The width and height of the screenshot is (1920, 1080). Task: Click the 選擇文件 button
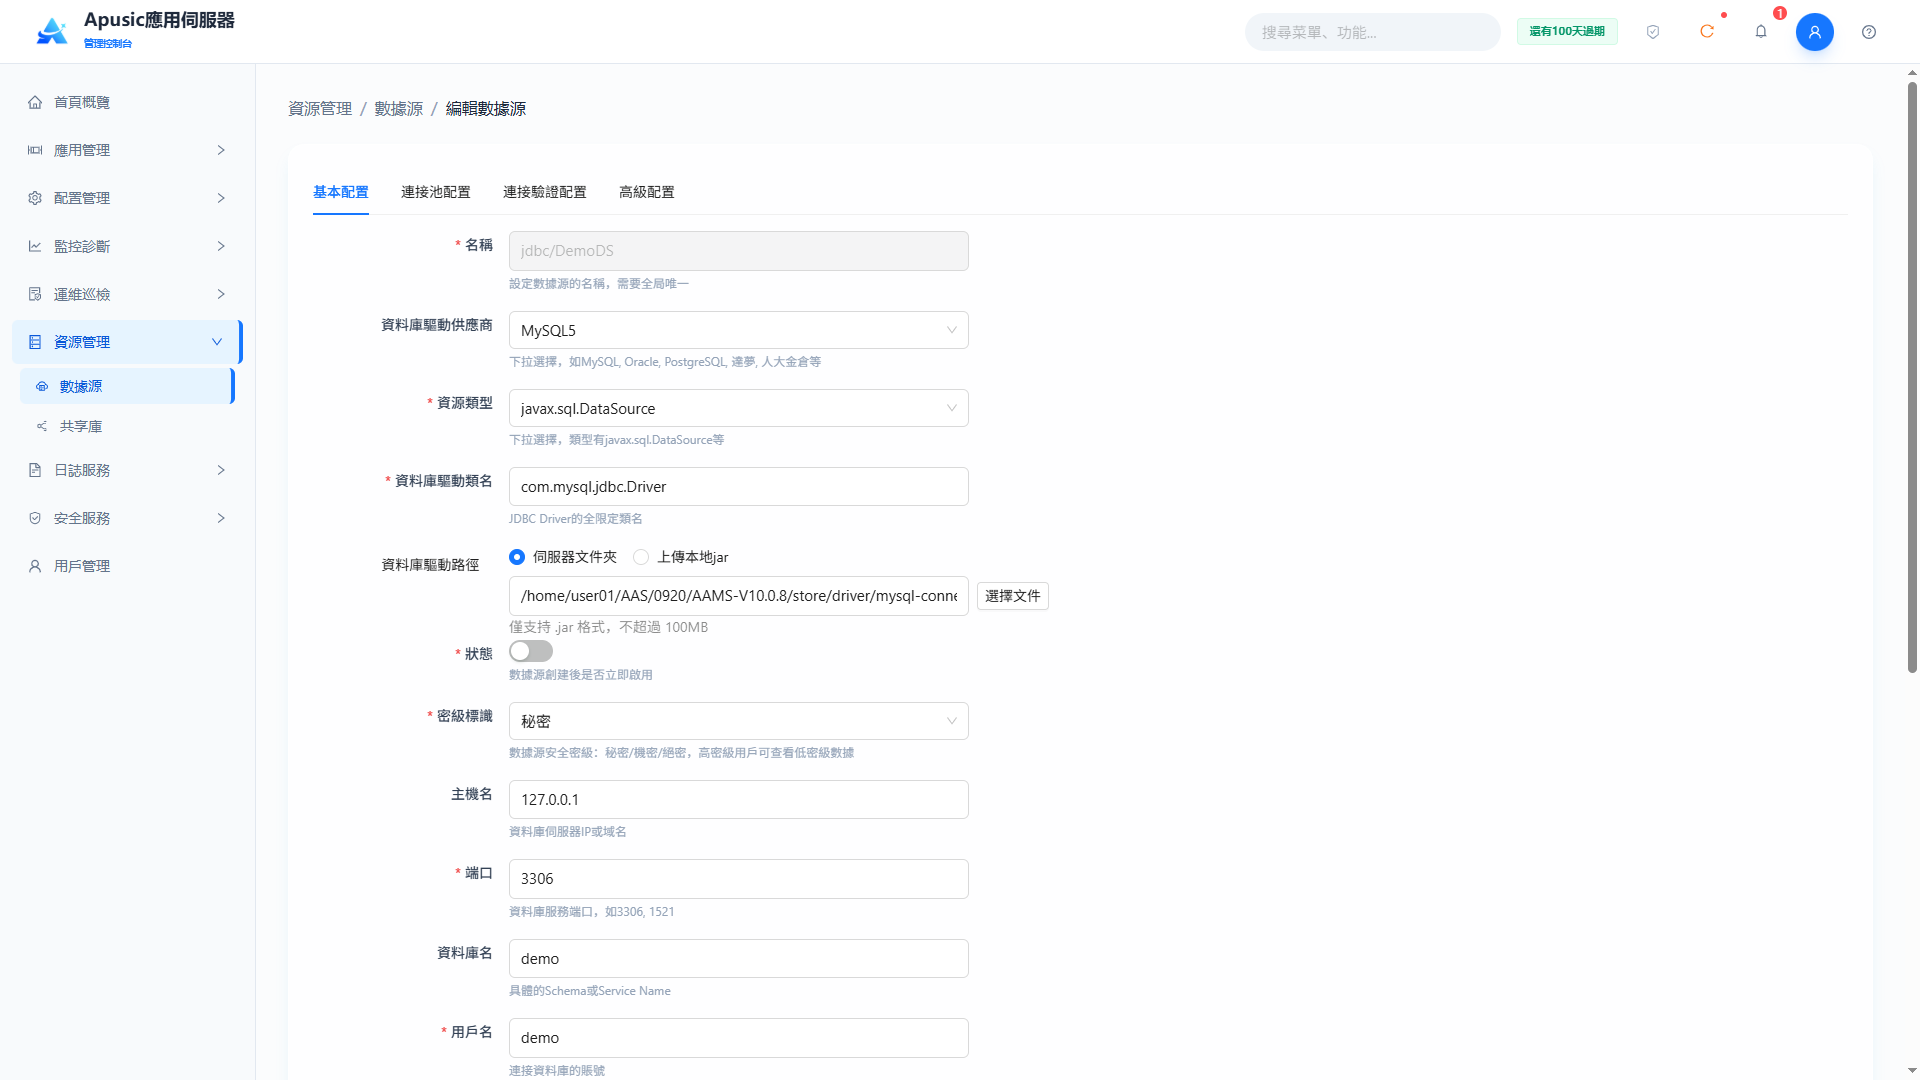click(1012, 596)
